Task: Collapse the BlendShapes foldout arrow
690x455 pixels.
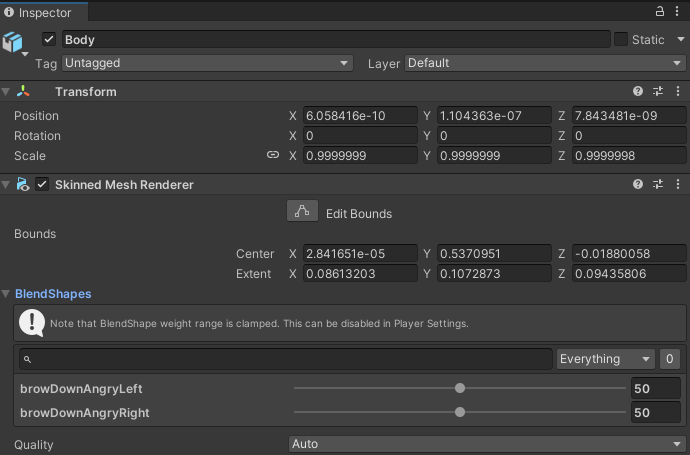Action: 6,294
